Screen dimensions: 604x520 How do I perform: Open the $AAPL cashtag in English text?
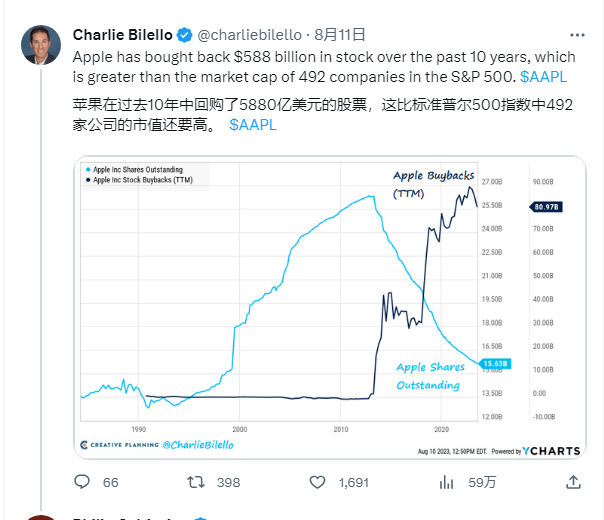[x=543, y=77]
